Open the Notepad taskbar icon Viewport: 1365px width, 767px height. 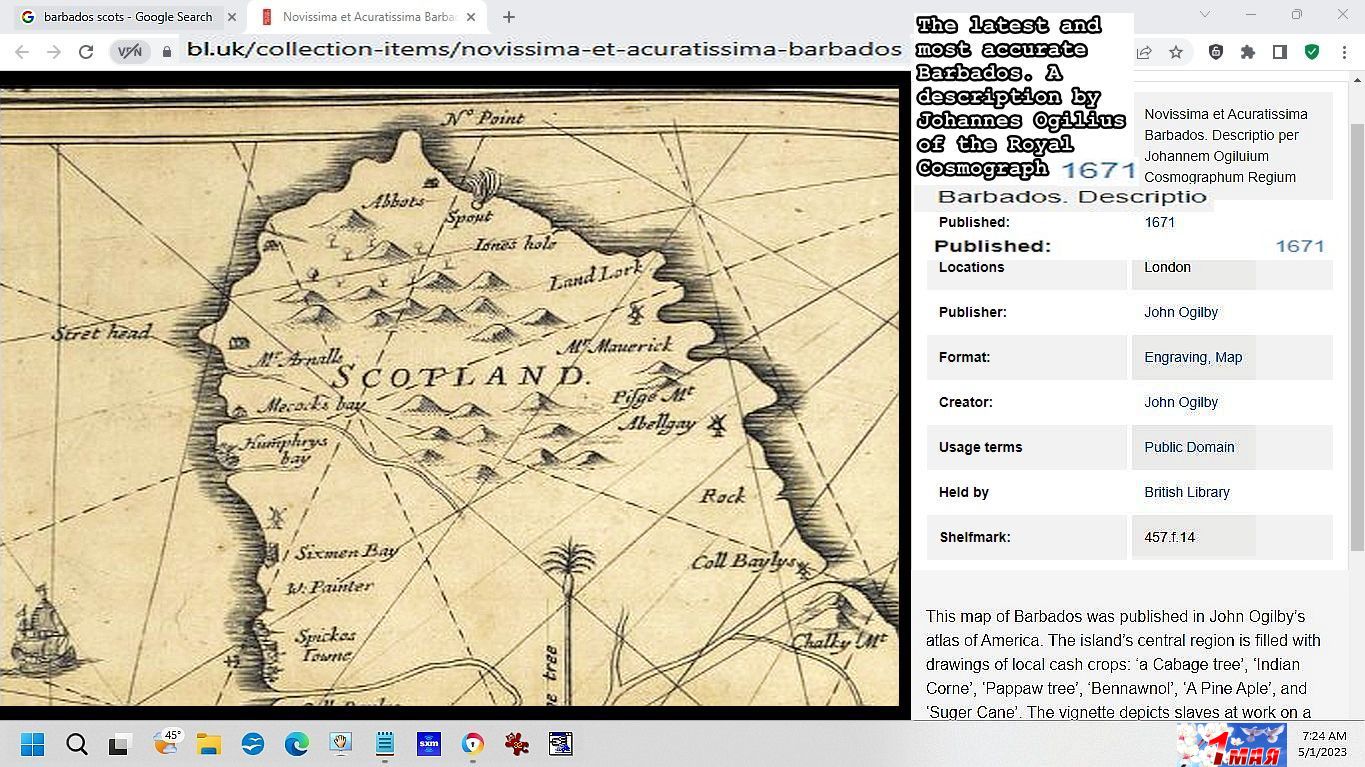tap(385, 744)
